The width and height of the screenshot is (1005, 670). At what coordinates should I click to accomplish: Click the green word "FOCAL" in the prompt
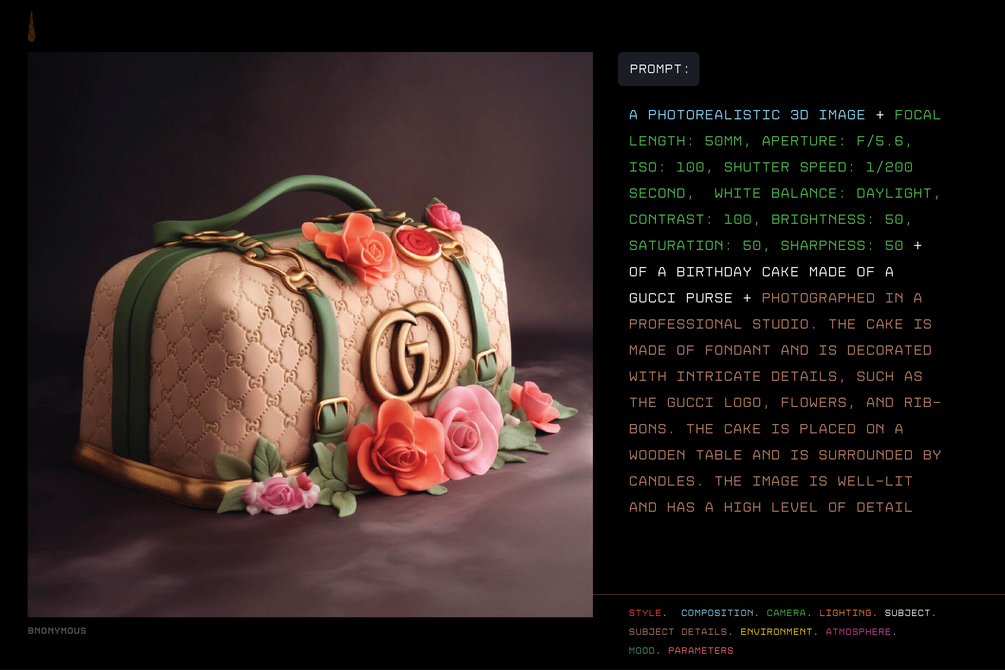point(917,115)
